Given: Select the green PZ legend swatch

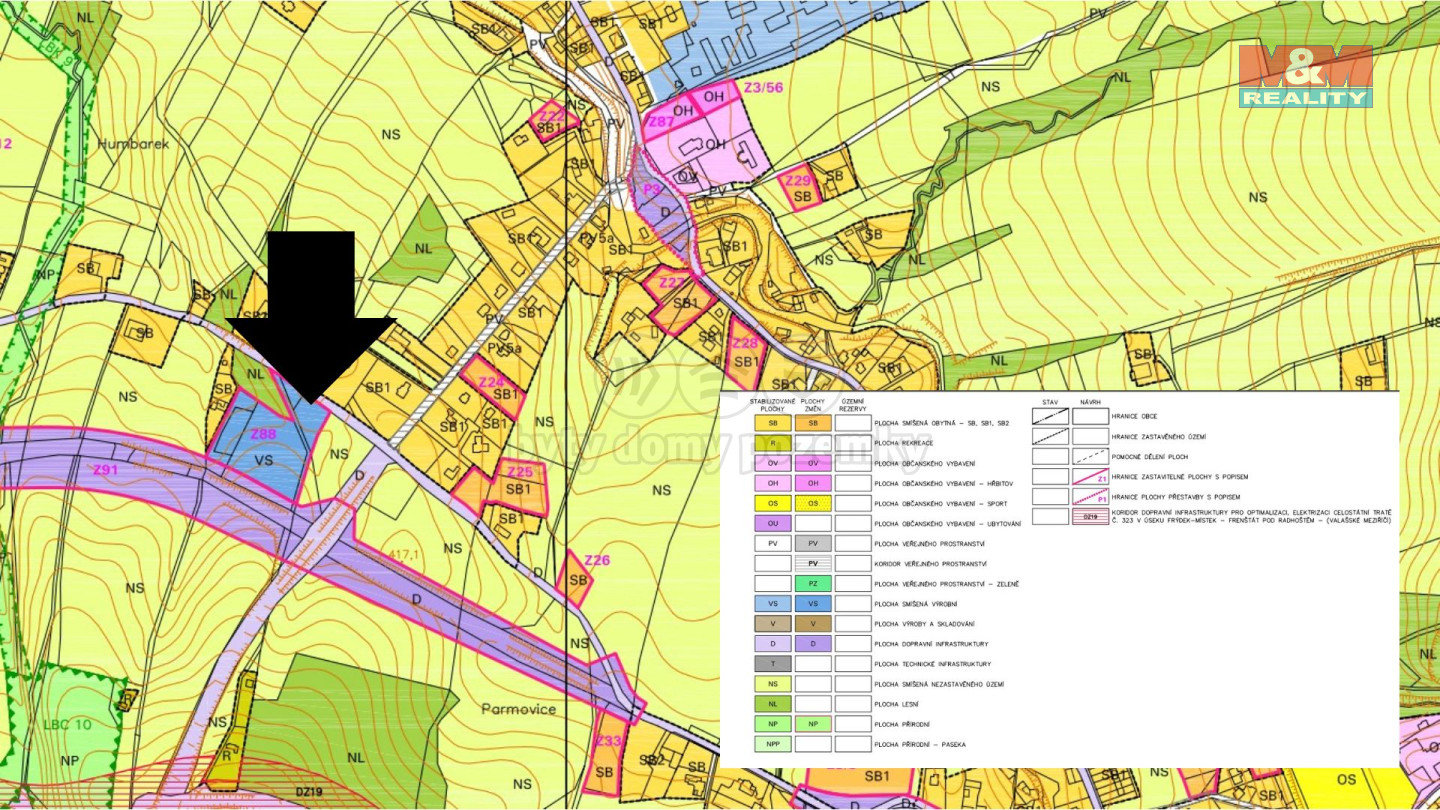Looking at the screenshot, I should pos(813,583).
